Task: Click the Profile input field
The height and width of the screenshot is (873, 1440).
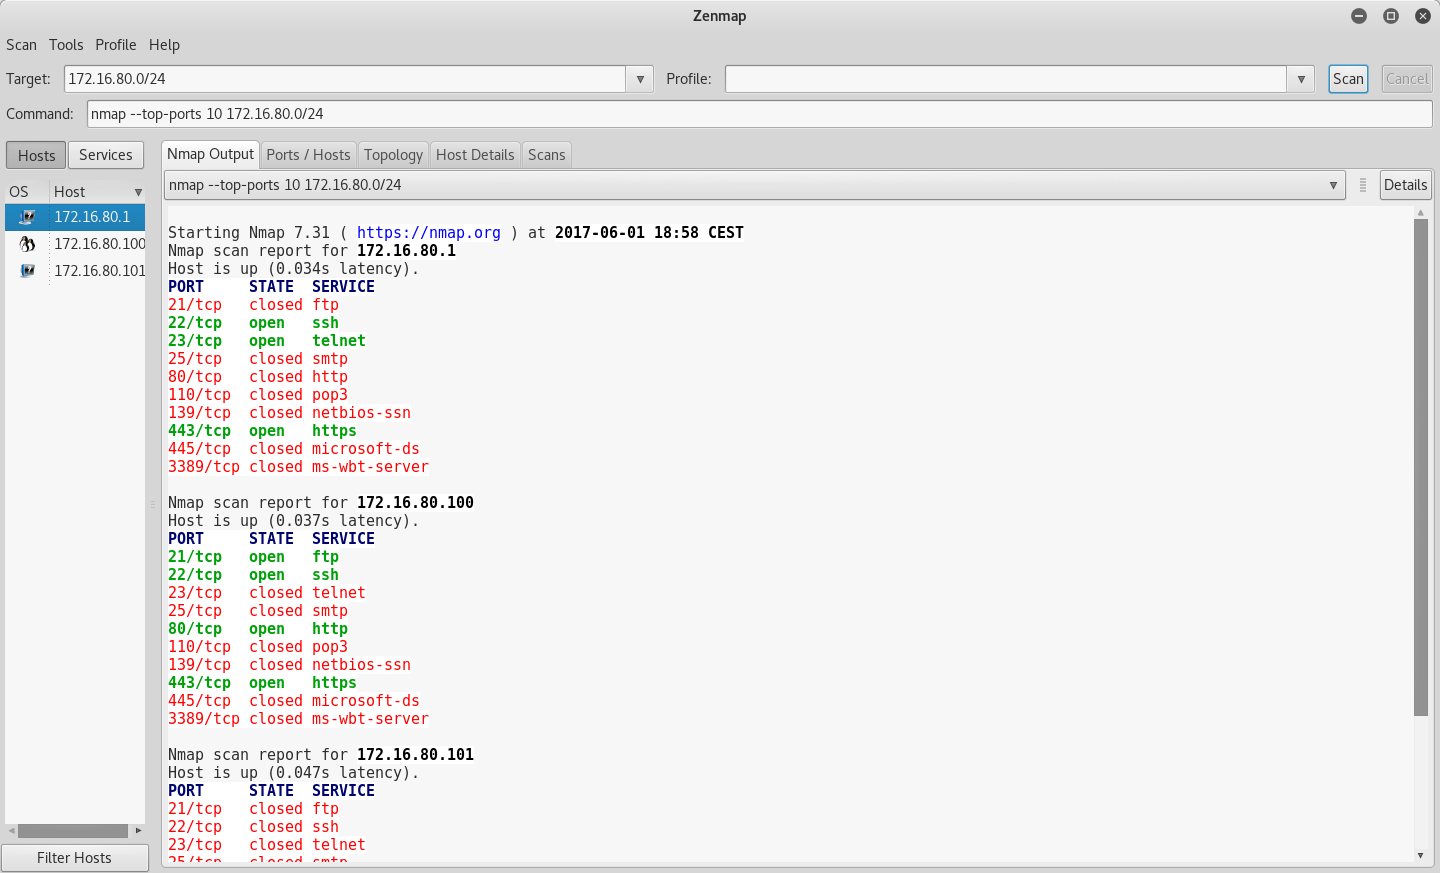Action: pos(1006,79)
